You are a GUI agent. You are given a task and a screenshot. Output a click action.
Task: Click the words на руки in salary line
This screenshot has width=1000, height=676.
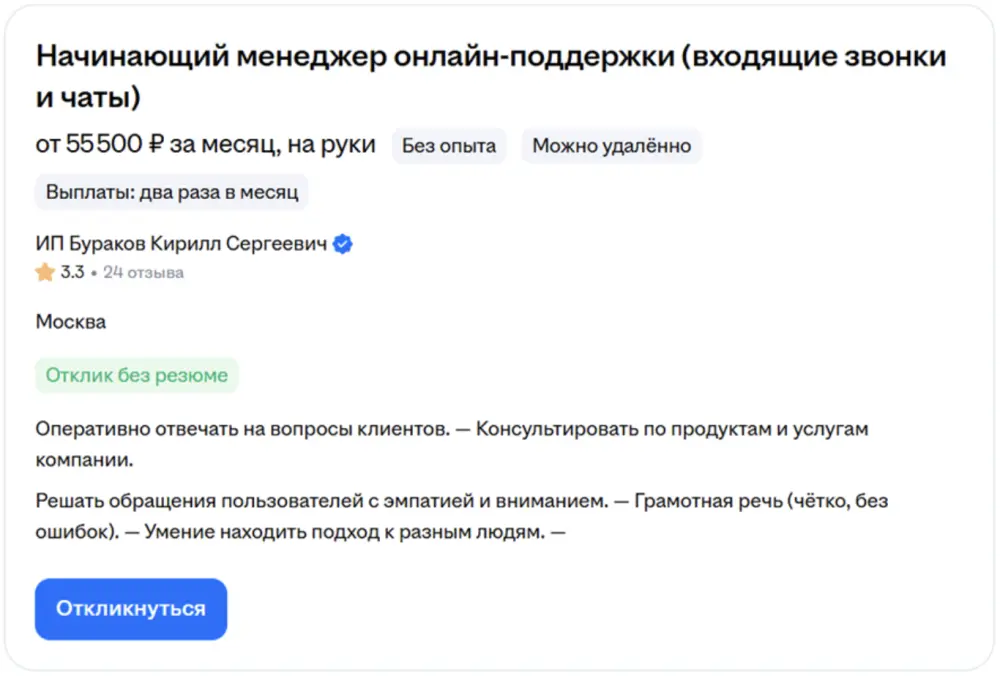(331, 145)
